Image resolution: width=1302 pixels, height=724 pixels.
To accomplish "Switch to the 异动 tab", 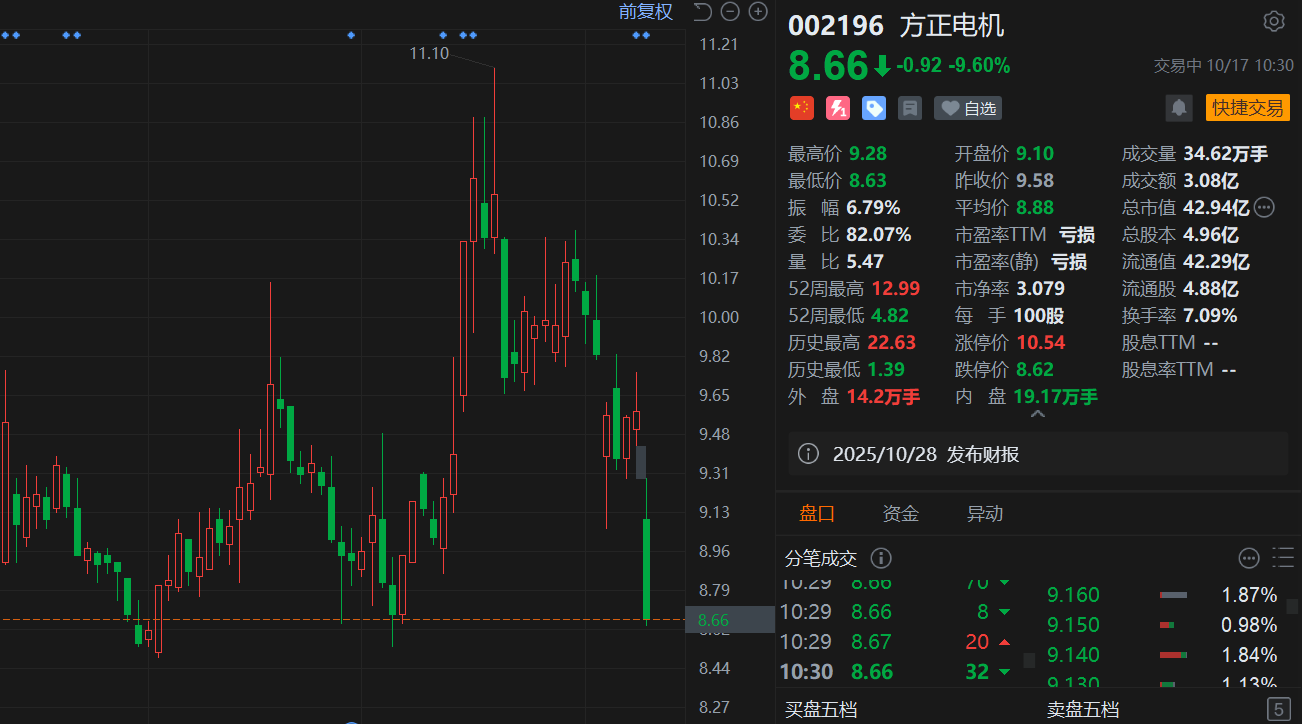I will pos(984,514).
